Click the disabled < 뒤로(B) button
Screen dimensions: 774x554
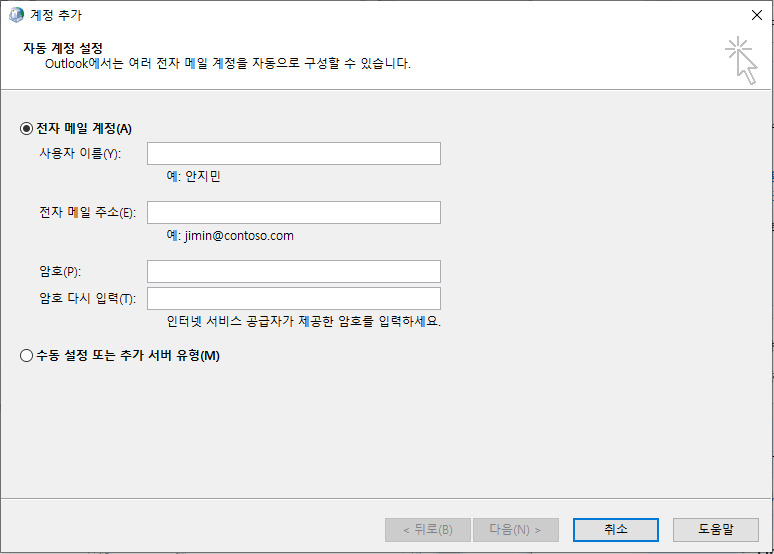[x=428, y=530]
